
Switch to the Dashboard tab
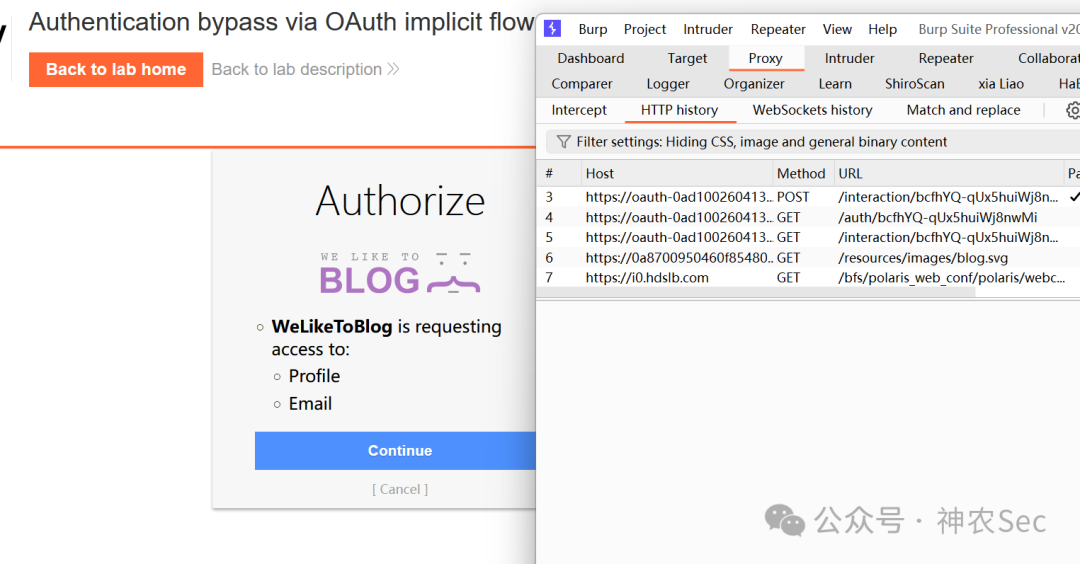590,58
